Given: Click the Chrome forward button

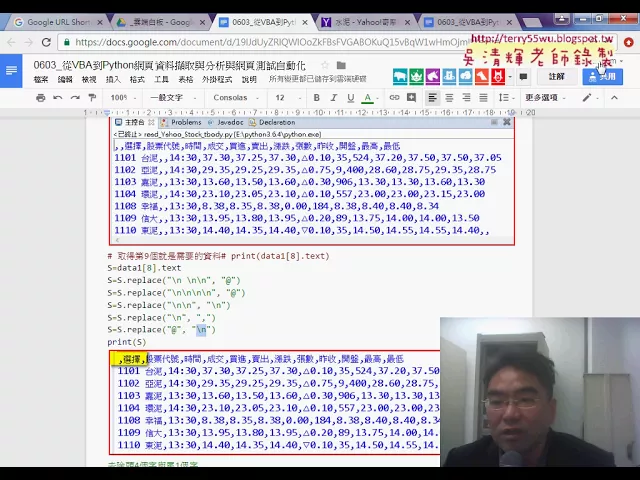Looking at the screenshot, I should (x=29, y=42).
